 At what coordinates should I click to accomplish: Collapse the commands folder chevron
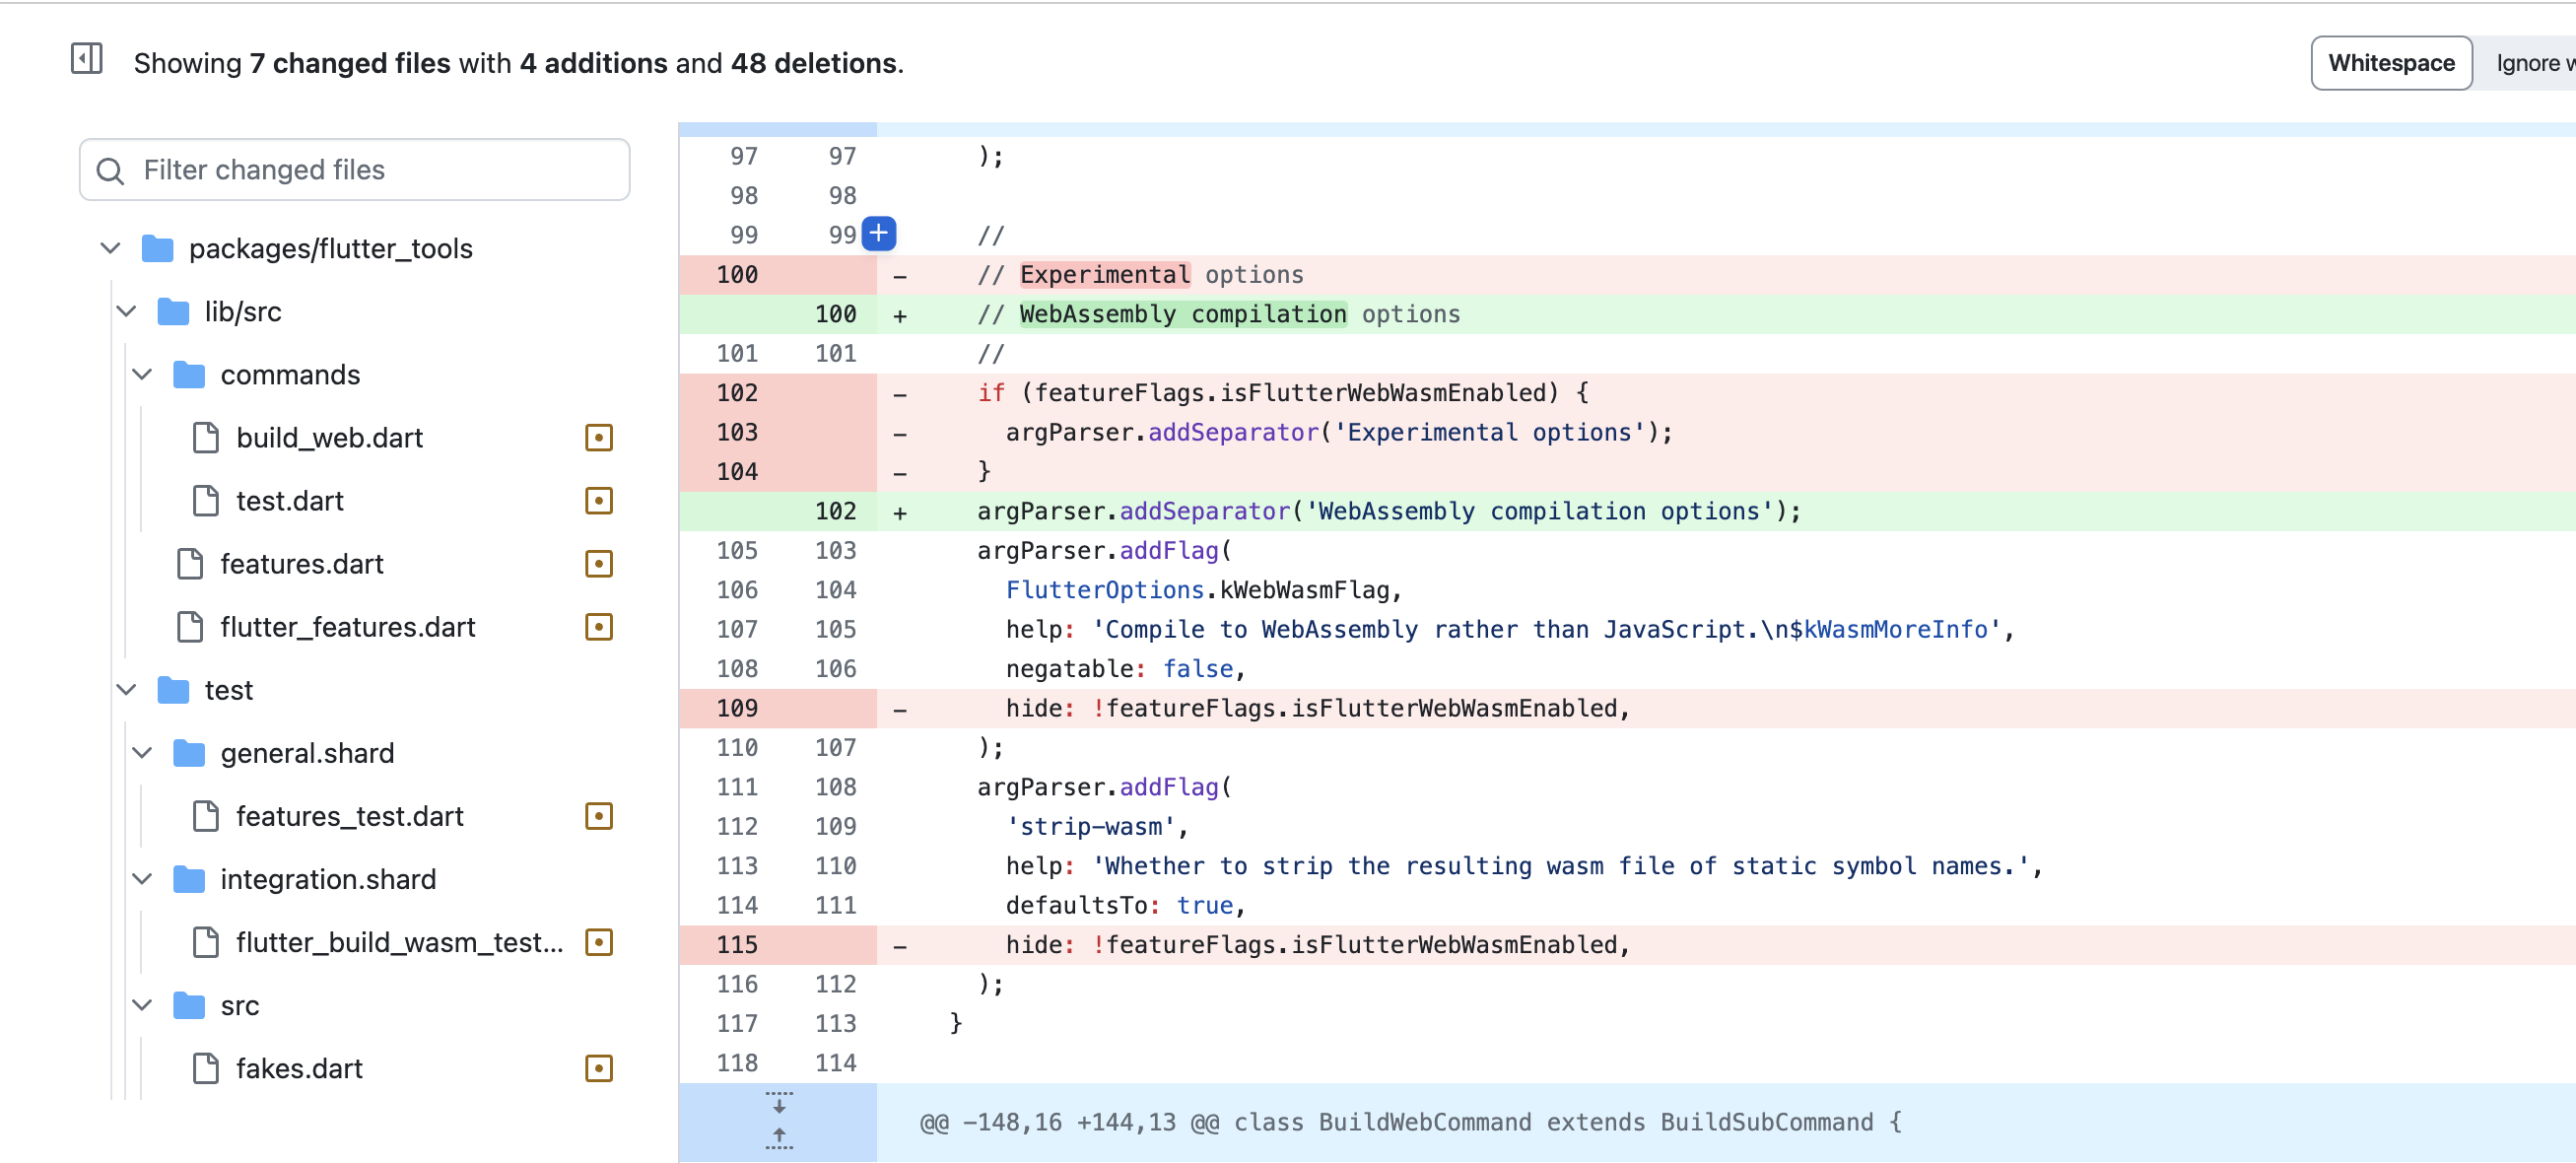click(143, 375)
